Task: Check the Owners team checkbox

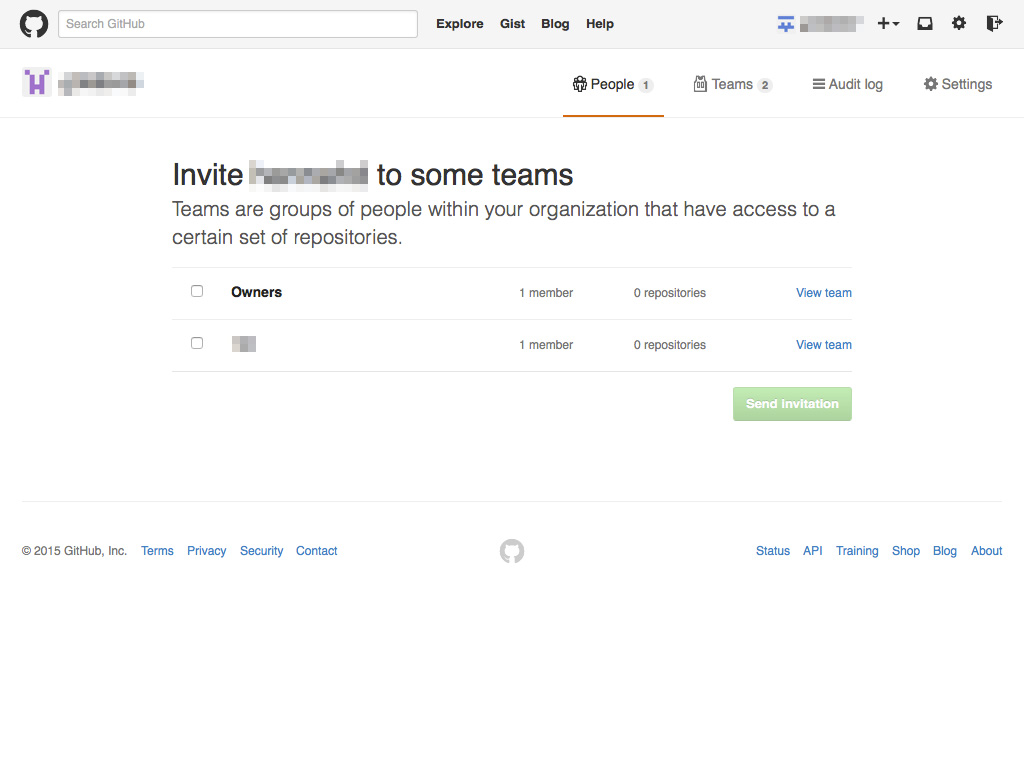Action: 197,292
